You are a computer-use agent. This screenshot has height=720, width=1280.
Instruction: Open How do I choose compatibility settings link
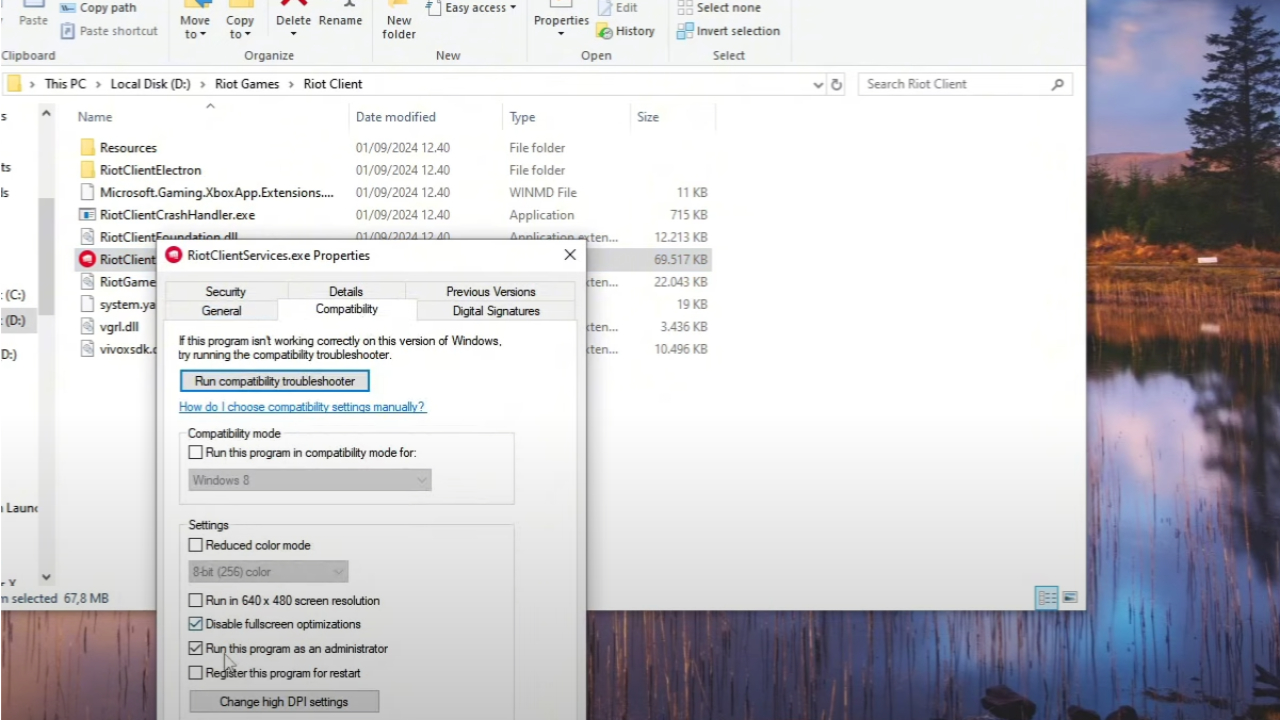[x=302, y=407]
